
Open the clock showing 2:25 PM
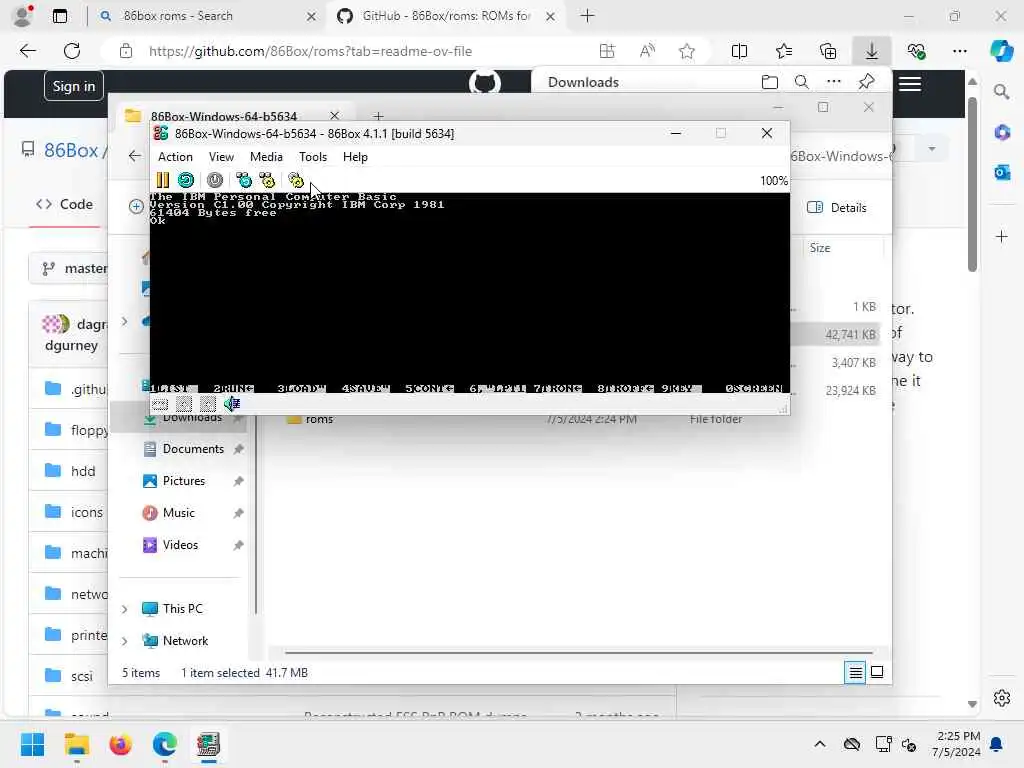click(955, 744)
